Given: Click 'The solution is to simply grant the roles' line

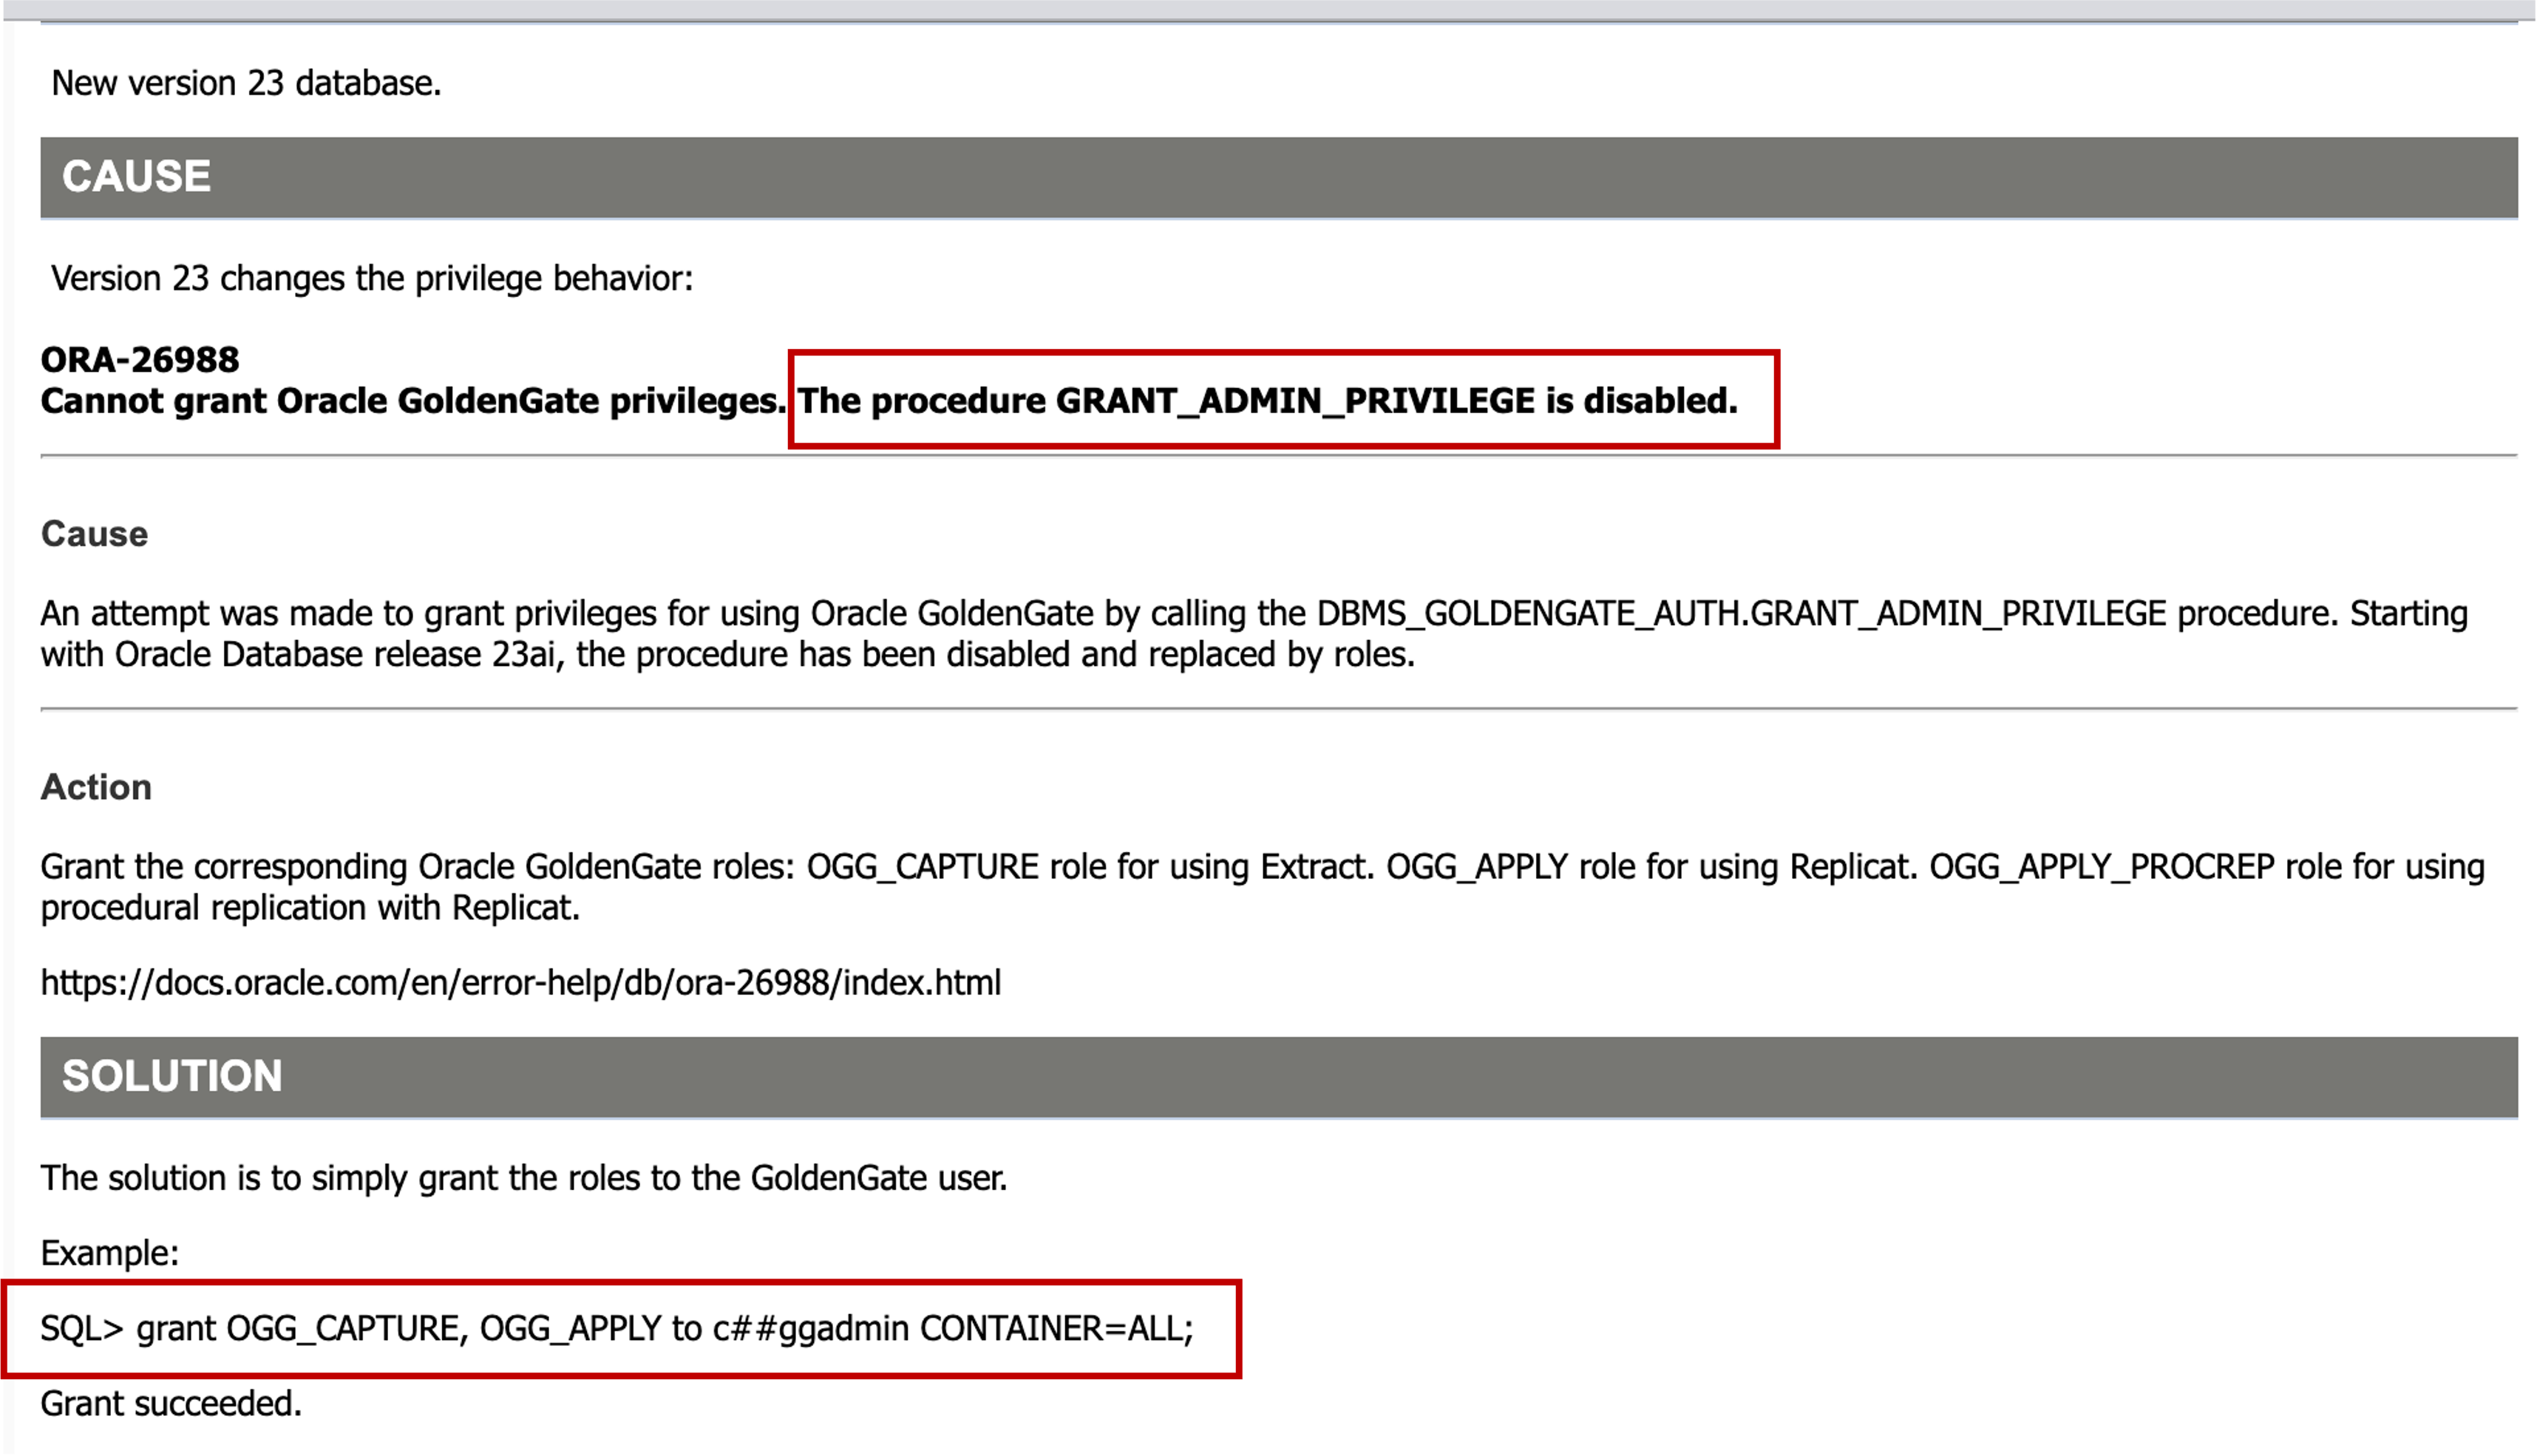Looking at the screenshot, I should click(524, 1179).
